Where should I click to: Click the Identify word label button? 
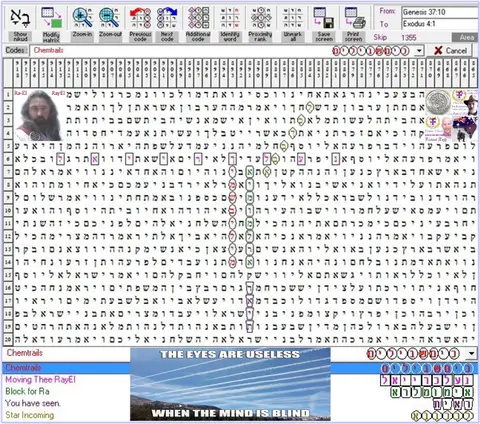coord(230,37)
